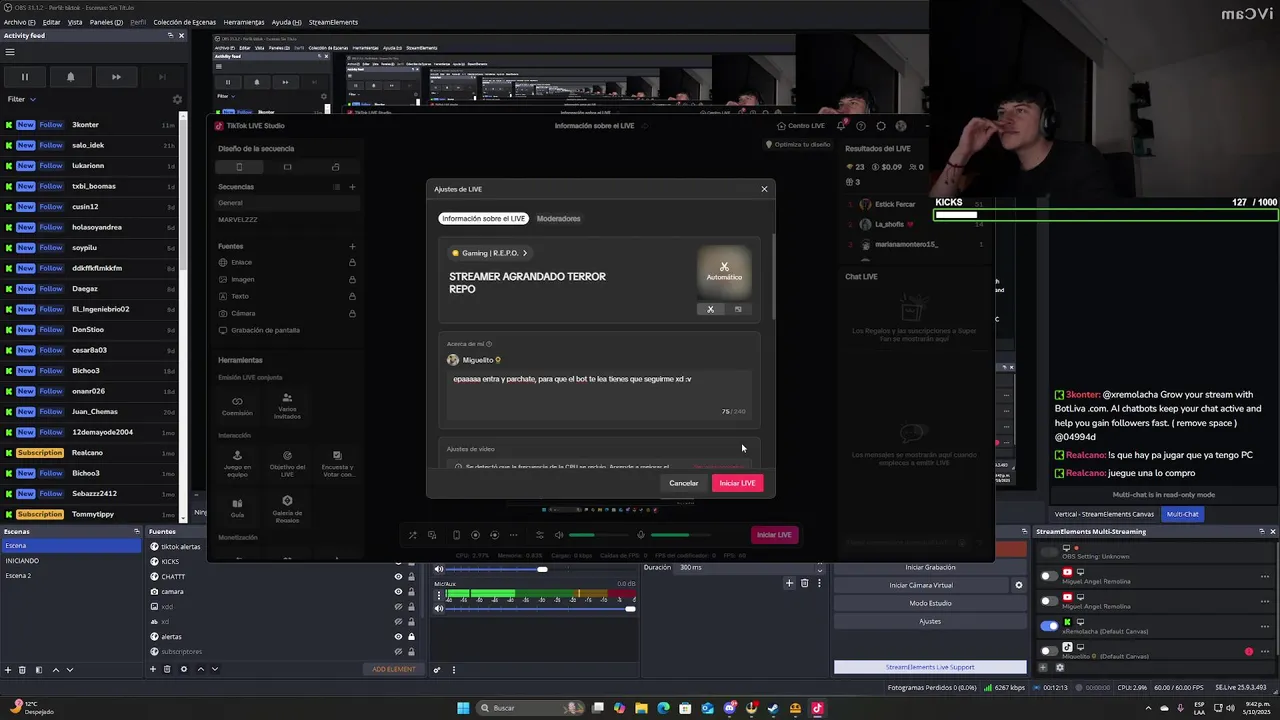Select the scissors crop icon under cover
1280x720 pixels.
[711, 309]
